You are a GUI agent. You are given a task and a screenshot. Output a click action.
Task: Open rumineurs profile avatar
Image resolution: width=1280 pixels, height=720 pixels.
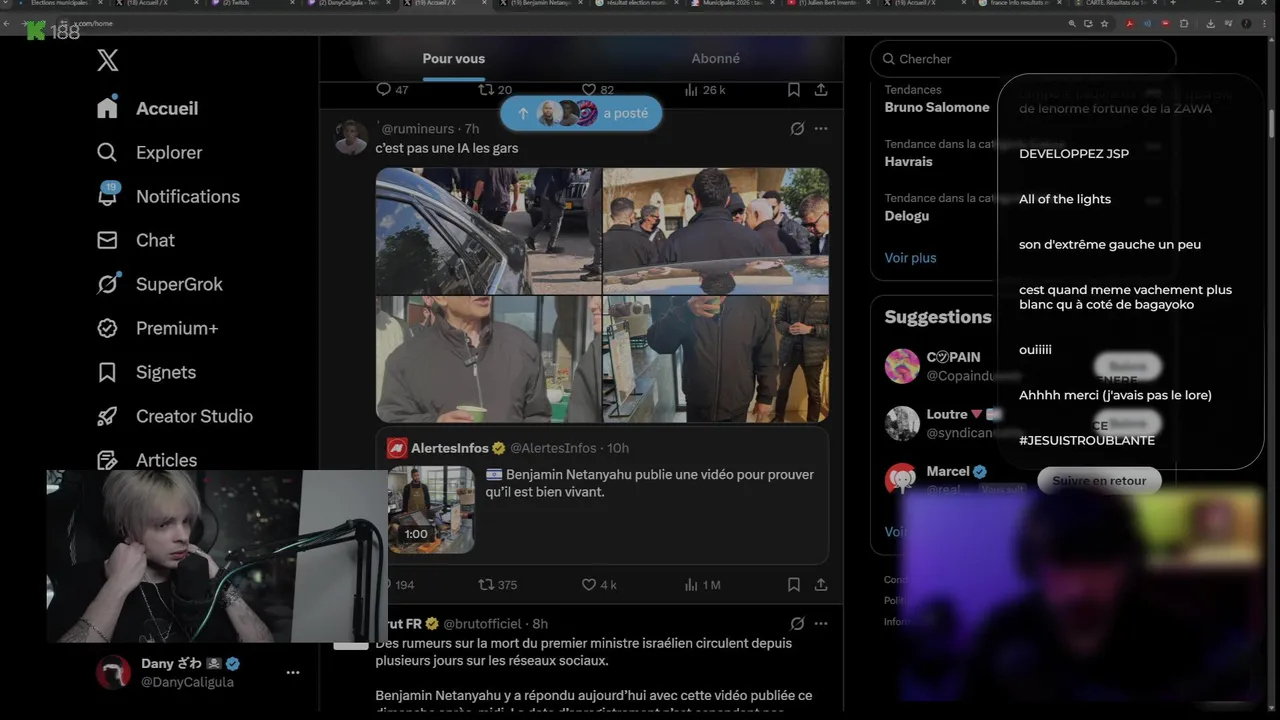pyautogui.click(x=351, y=137)
